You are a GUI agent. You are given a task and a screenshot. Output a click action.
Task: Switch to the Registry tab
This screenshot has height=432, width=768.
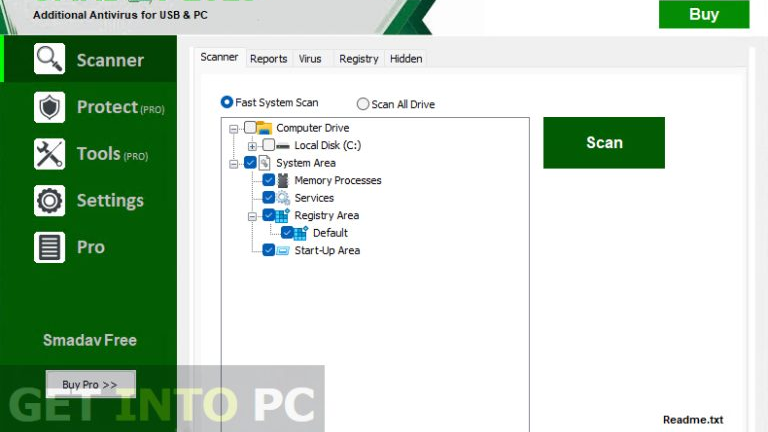tap(359, 59)
